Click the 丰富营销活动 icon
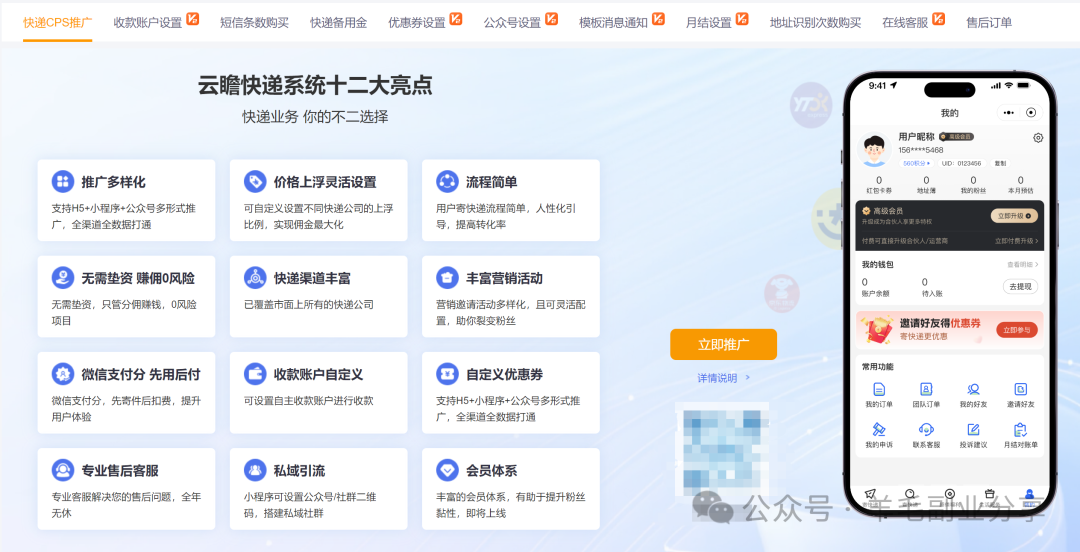1080x552 pixels. coord(448,278)
